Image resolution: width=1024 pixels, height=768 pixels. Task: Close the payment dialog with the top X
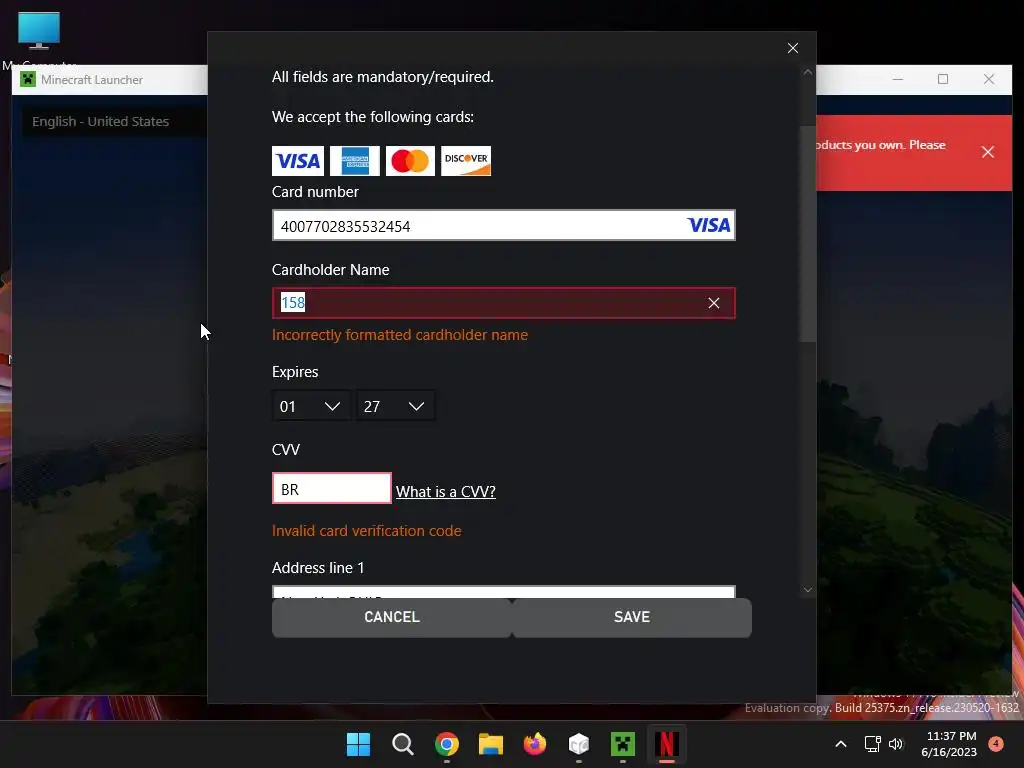coord(793,48)
